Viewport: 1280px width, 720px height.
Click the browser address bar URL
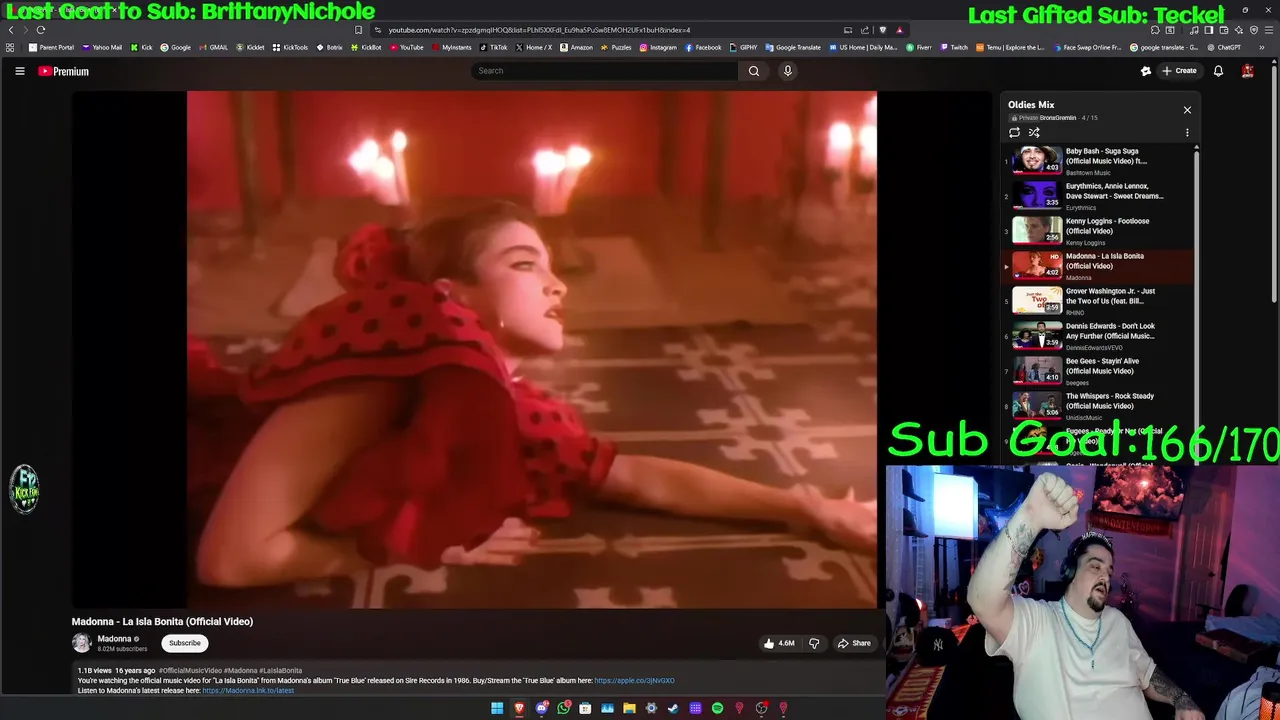pos(539,30)
